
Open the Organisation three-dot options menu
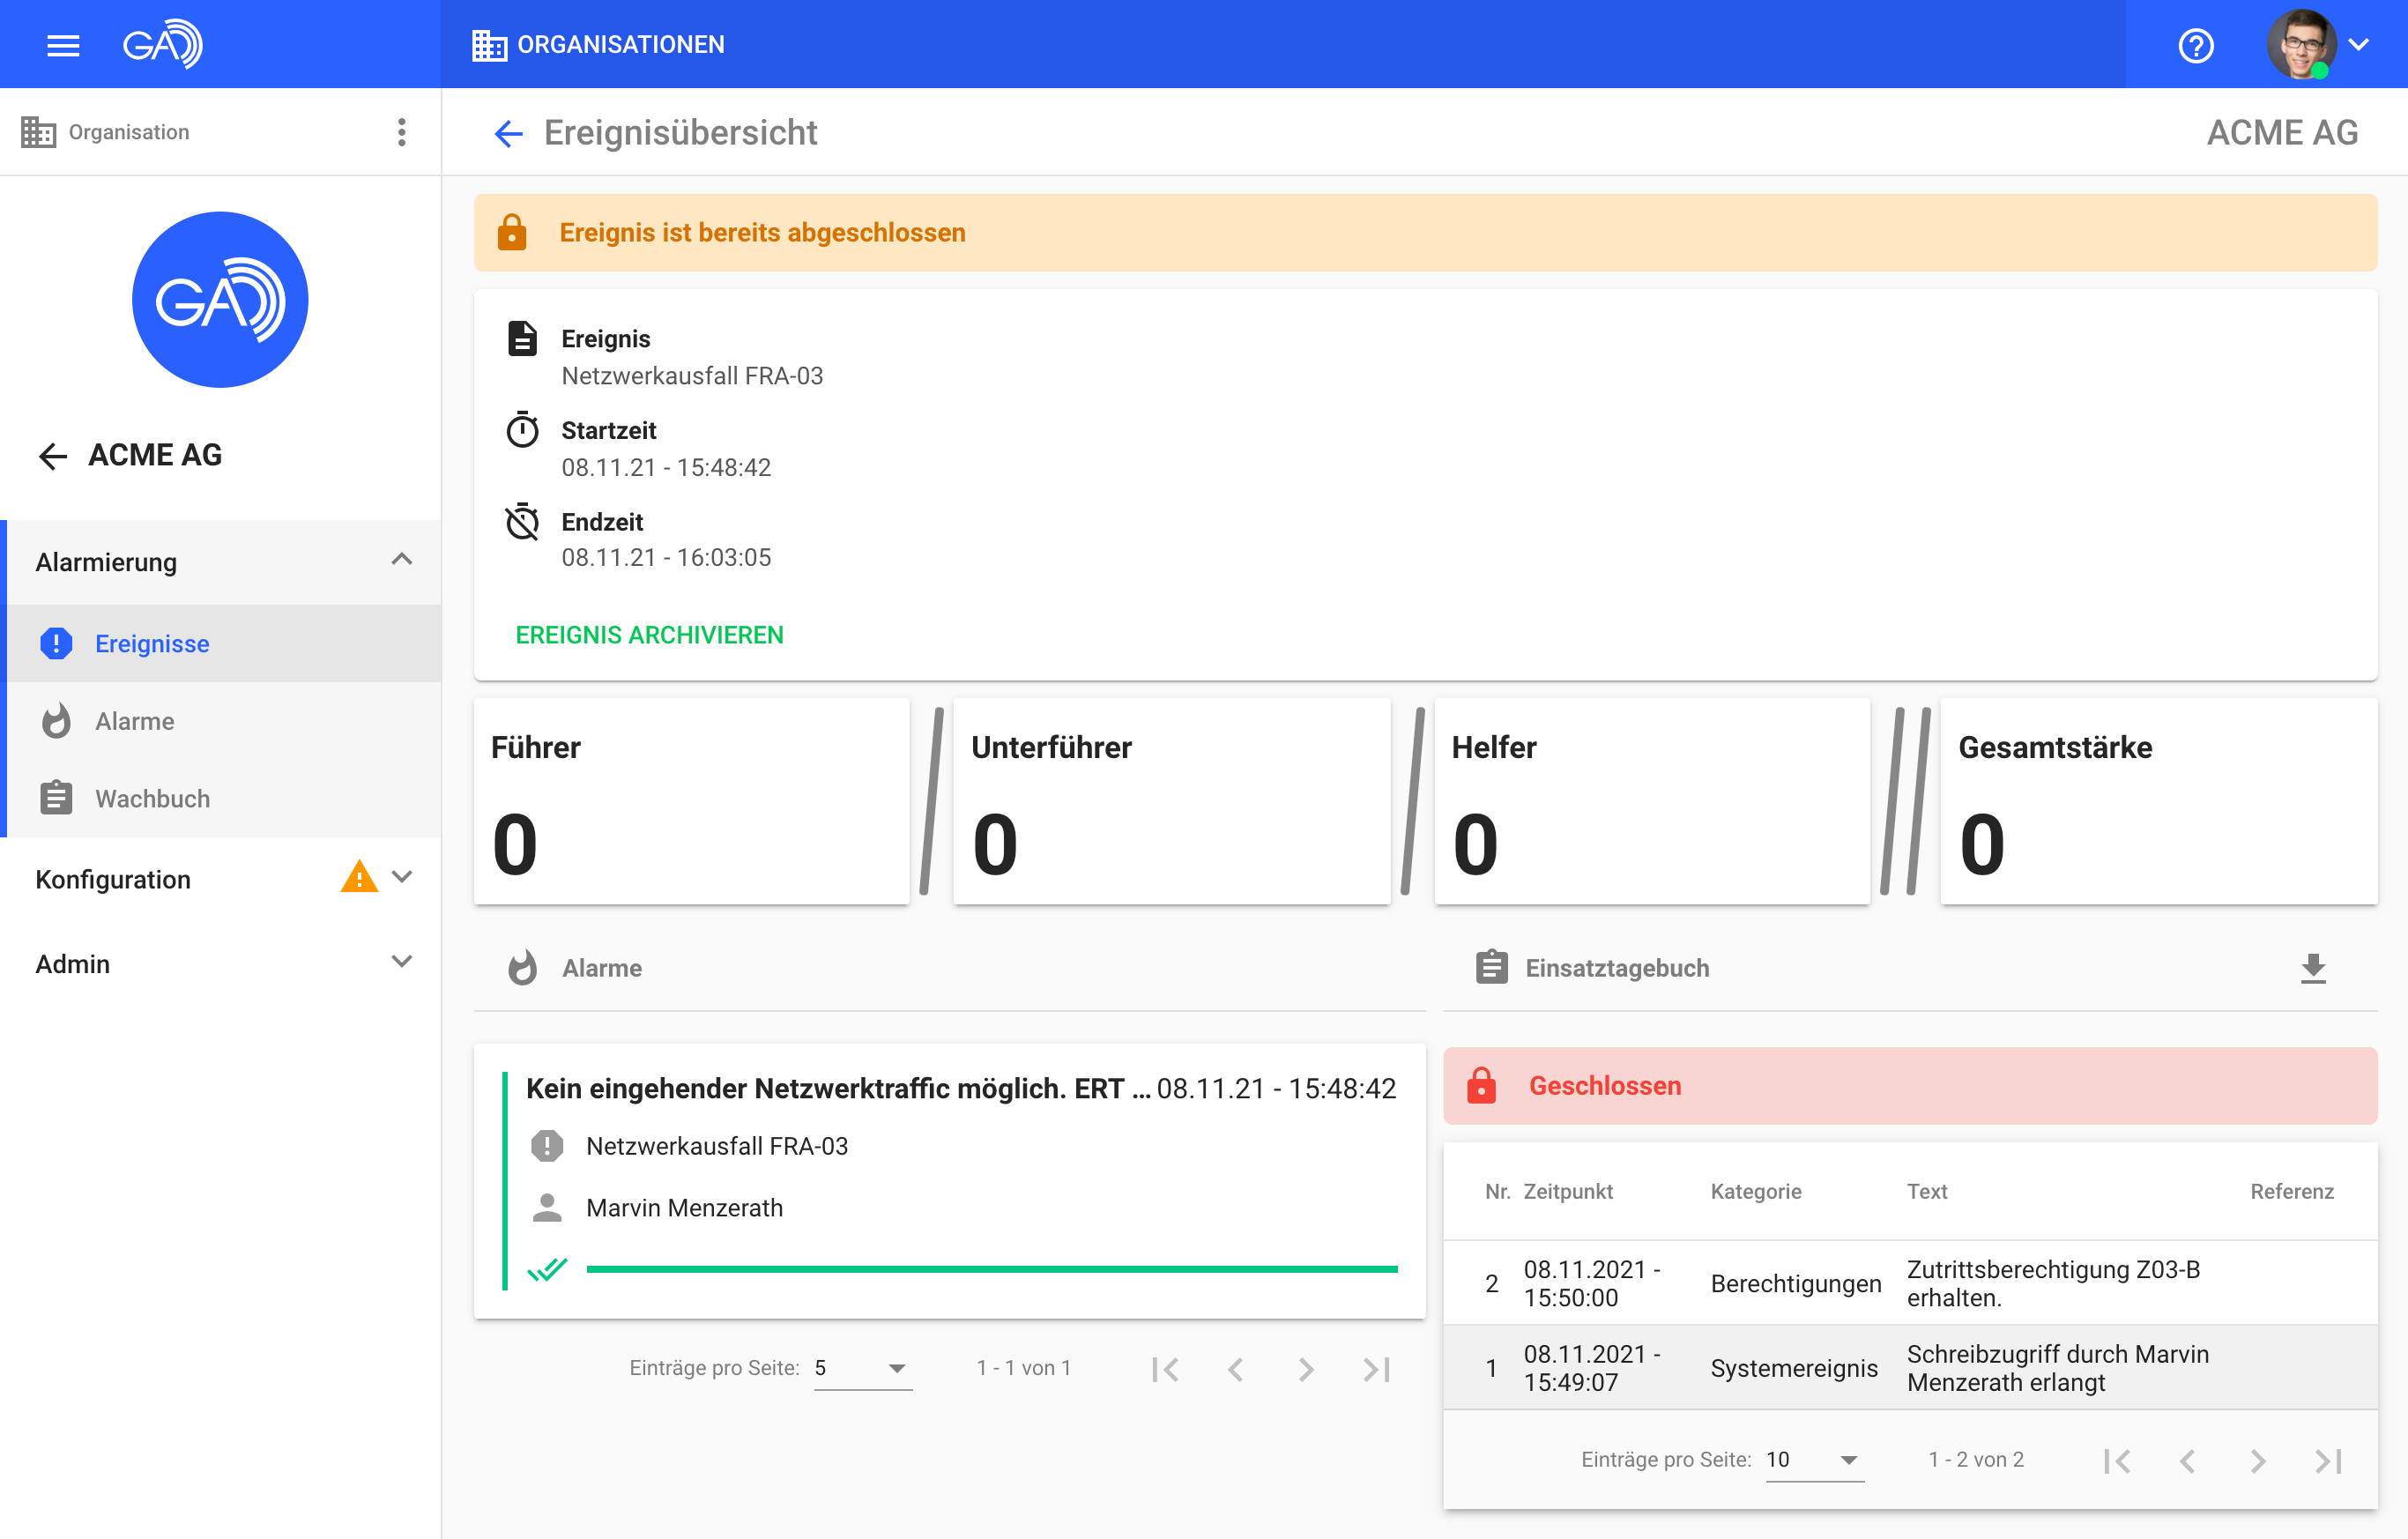pyautogui.click(x=401, y=132)
